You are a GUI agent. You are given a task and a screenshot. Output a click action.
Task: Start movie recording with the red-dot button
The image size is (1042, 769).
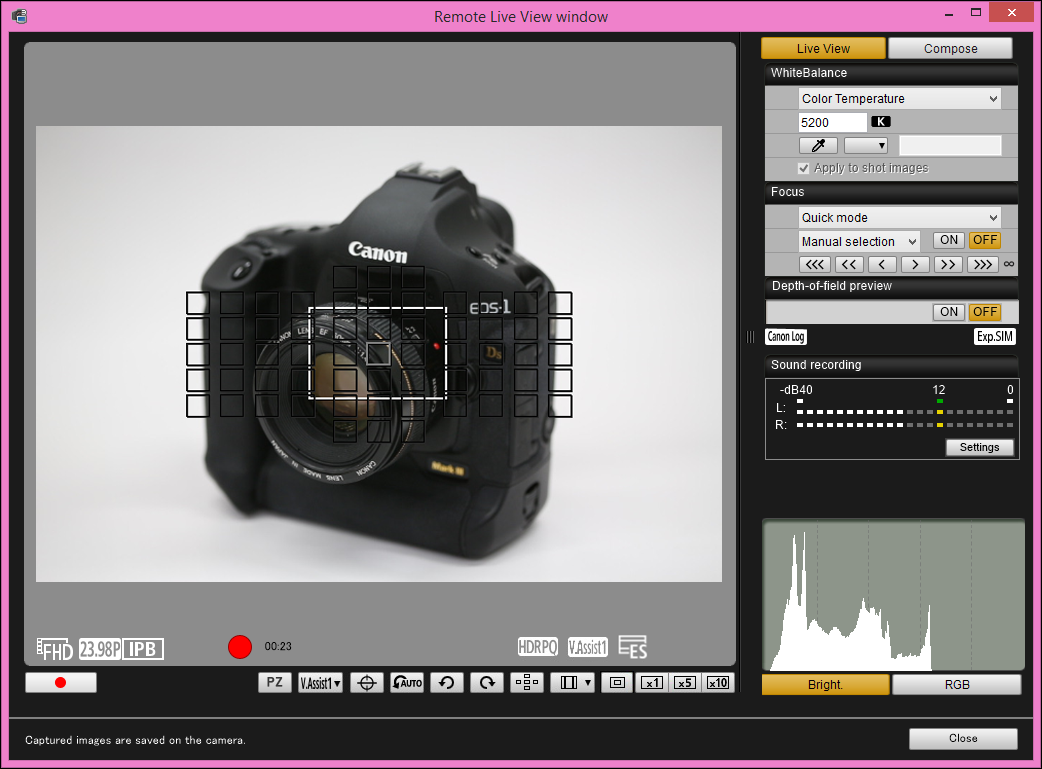(60, 683)
